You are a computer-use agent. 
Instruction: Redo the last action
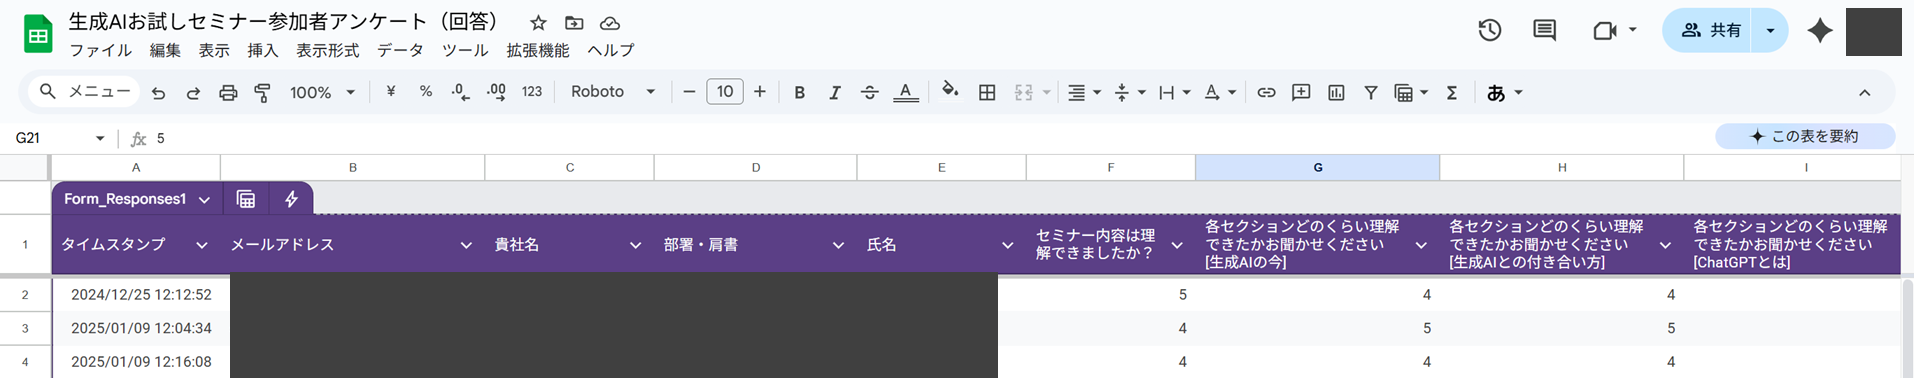[x=193, y=92]
